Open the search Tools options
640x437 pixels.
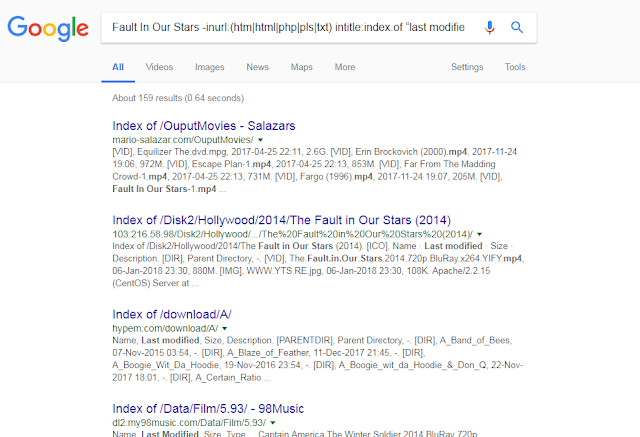[x=515, y=67]
